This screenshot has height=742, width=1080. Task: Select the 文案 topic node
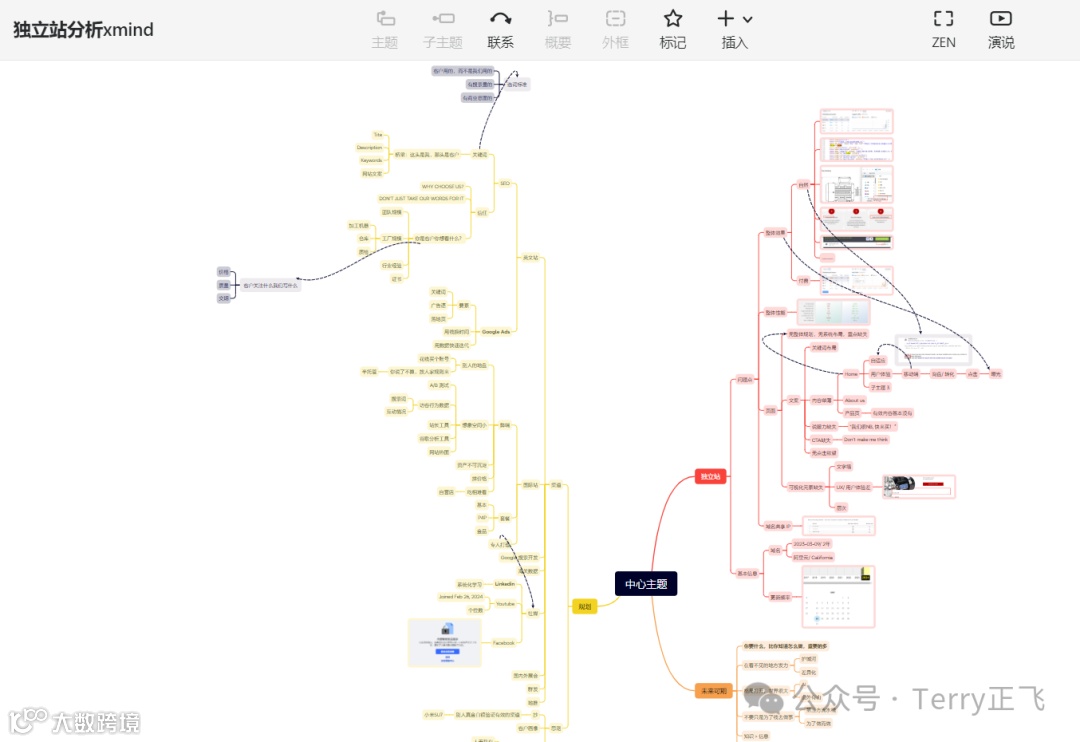point(793,400)
